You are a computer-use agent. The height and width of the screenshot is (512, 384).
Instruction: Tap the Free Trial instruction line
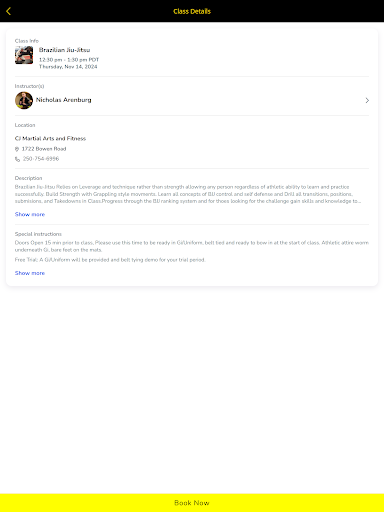(x=110, y=260)
